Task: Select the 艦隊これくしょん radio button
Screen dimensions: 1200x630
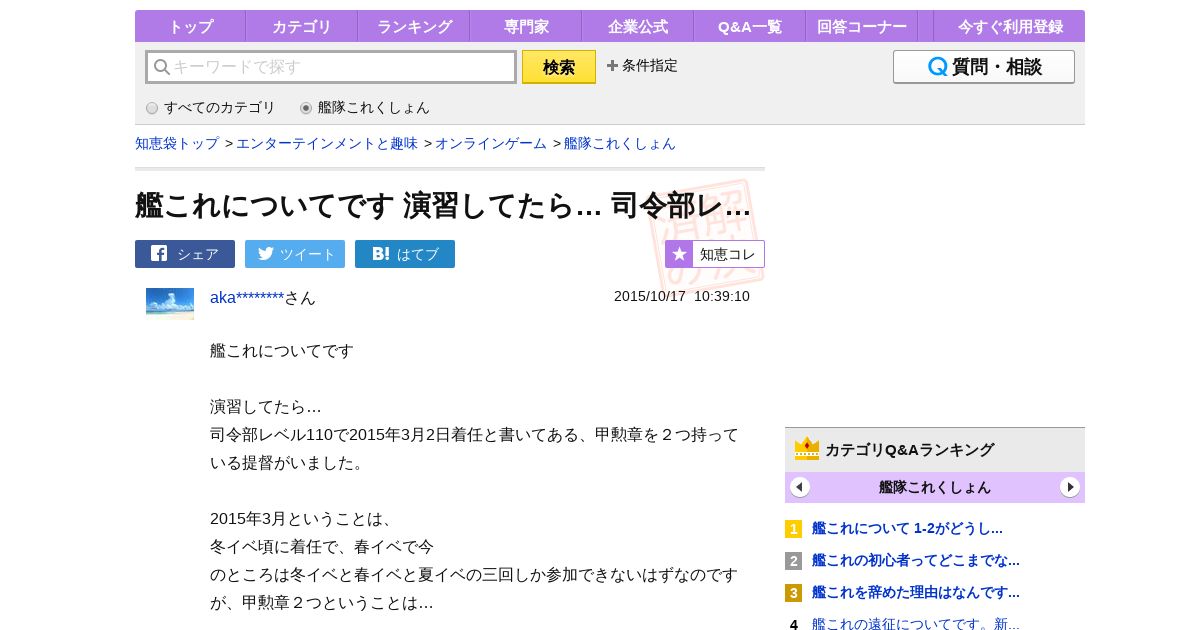Action: click(x=306, y=108)
